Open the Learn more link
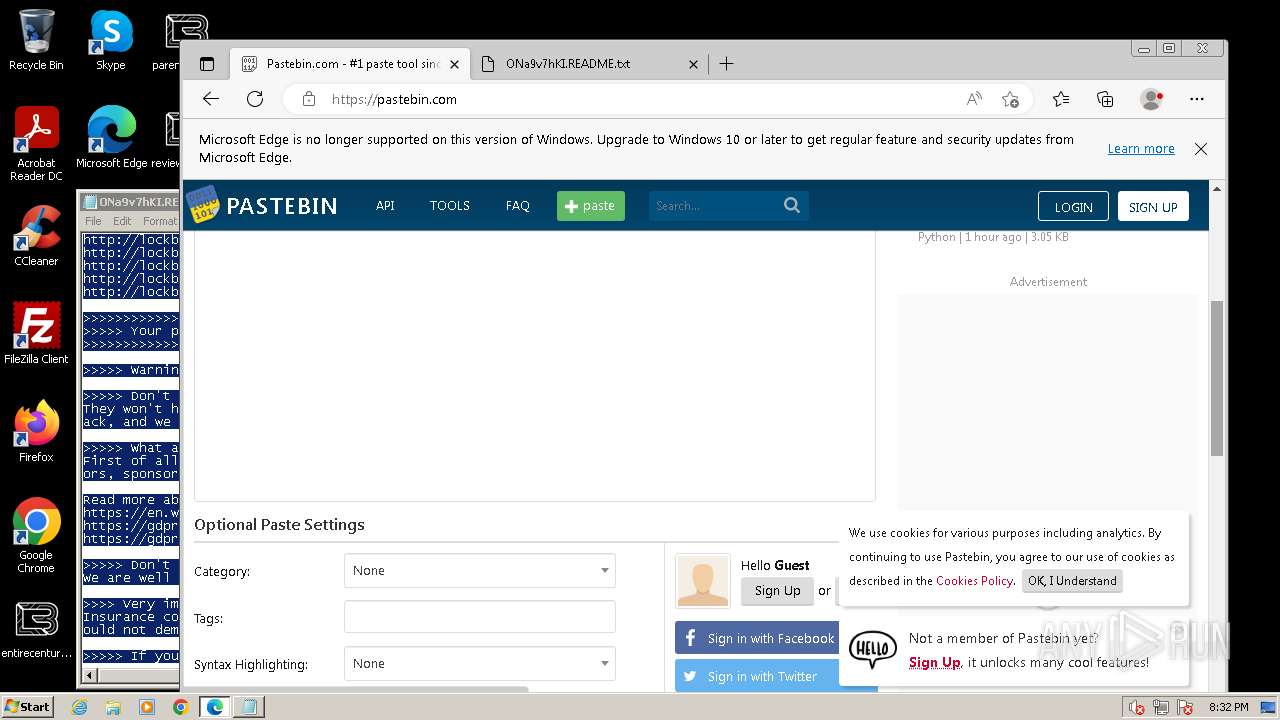This screenshot has height=720, width=1280. [x=1141, y=149]
